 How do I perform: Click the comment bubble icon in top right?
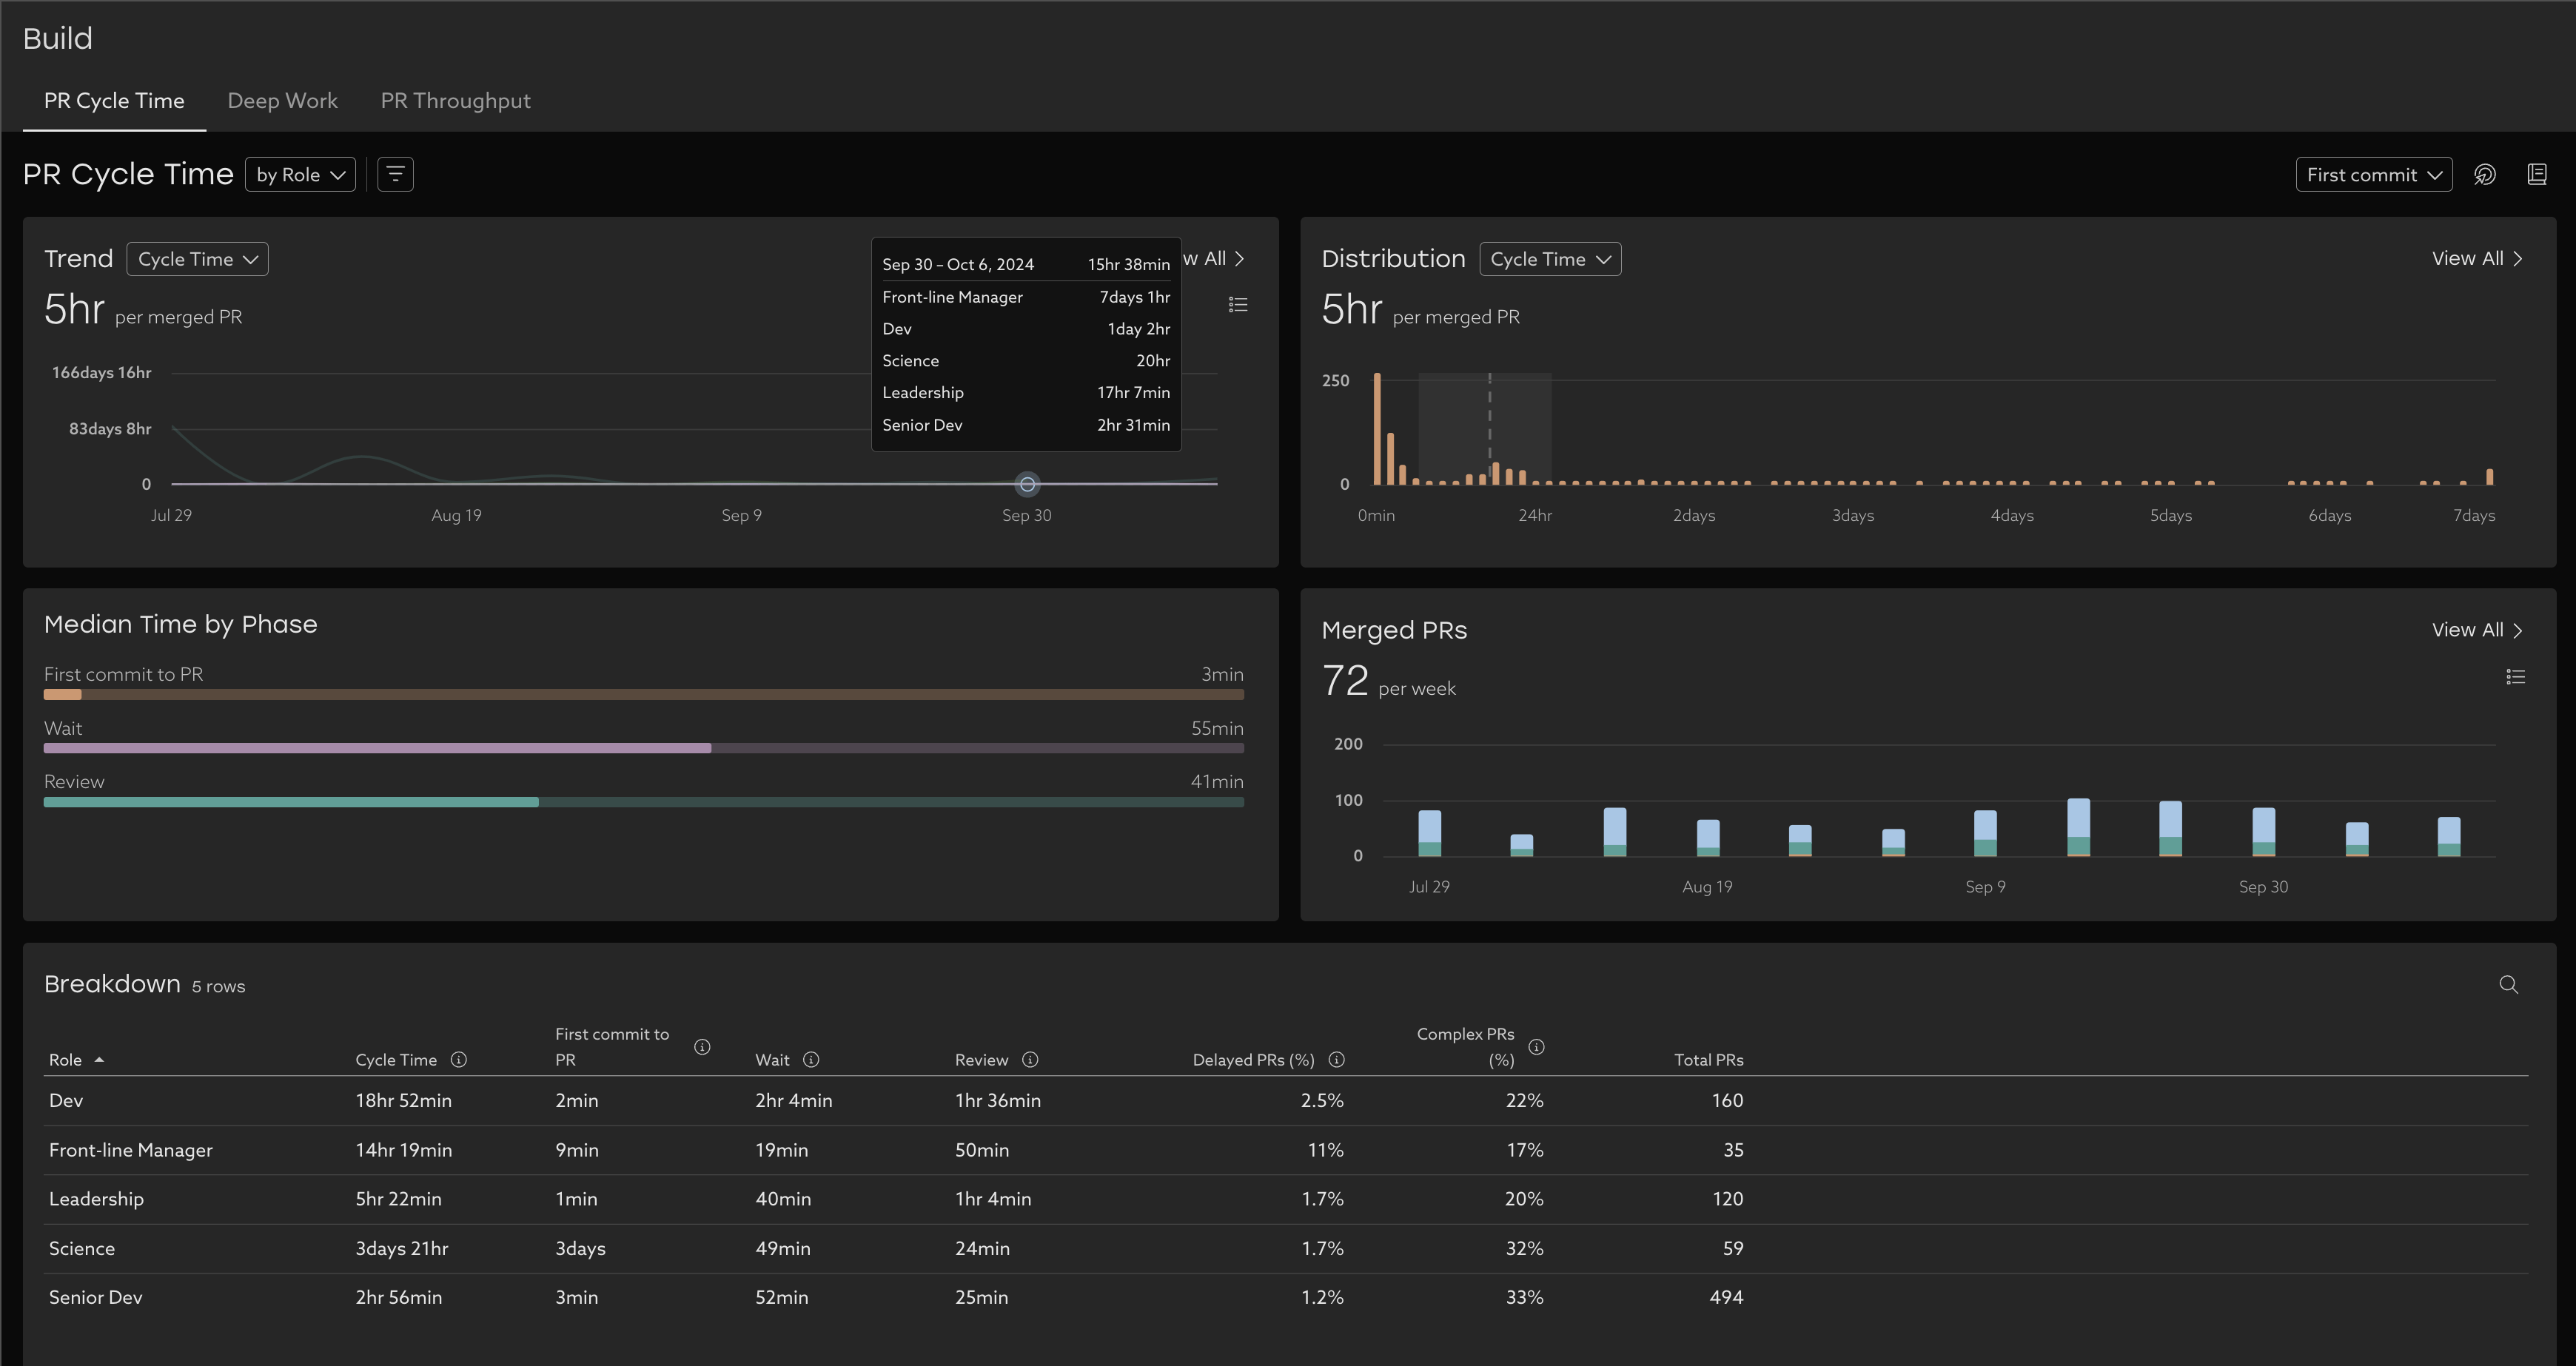pos(2485,175)
